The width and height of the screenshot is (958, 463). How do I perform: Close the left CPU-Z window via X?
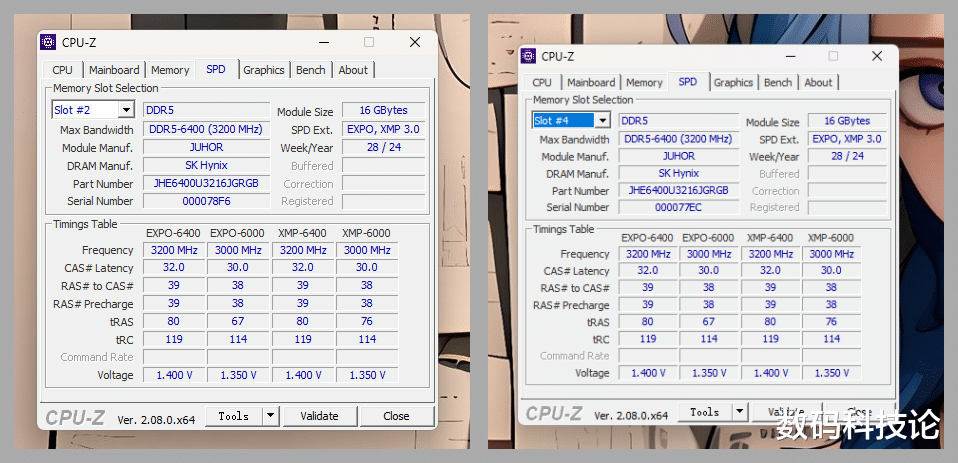click(415, 42)
